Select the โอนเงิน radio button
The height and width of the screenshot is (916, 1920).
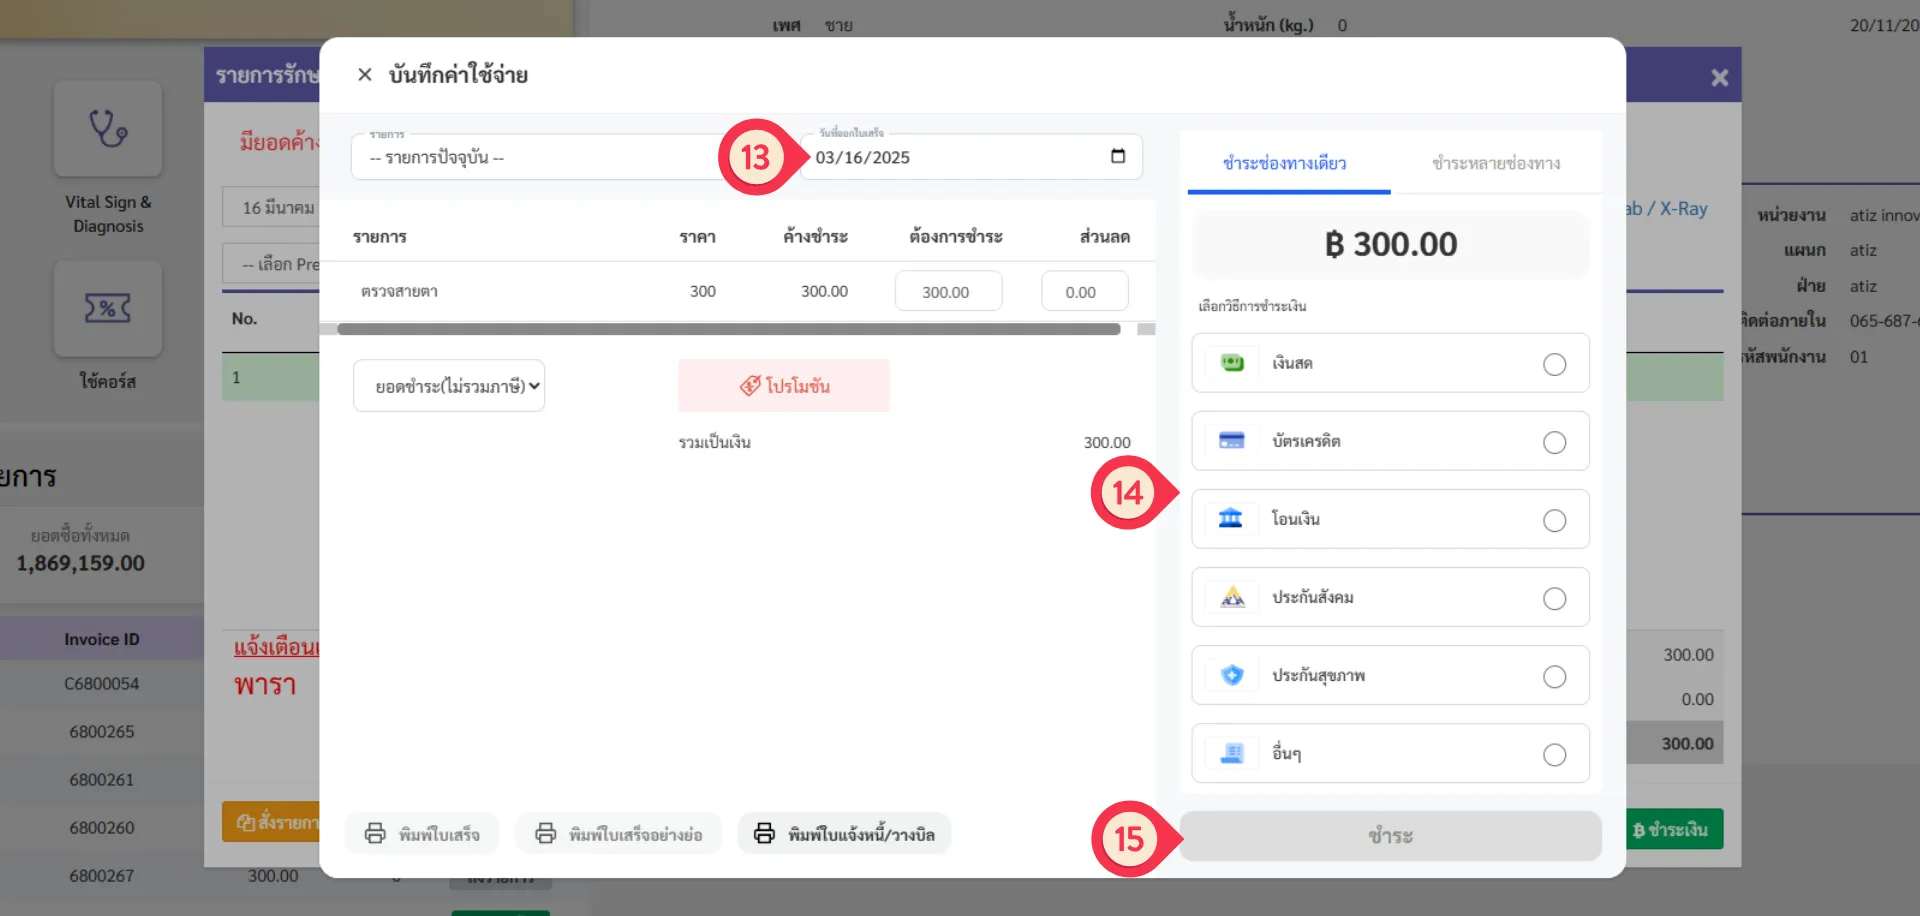[x=1554, y=520]
